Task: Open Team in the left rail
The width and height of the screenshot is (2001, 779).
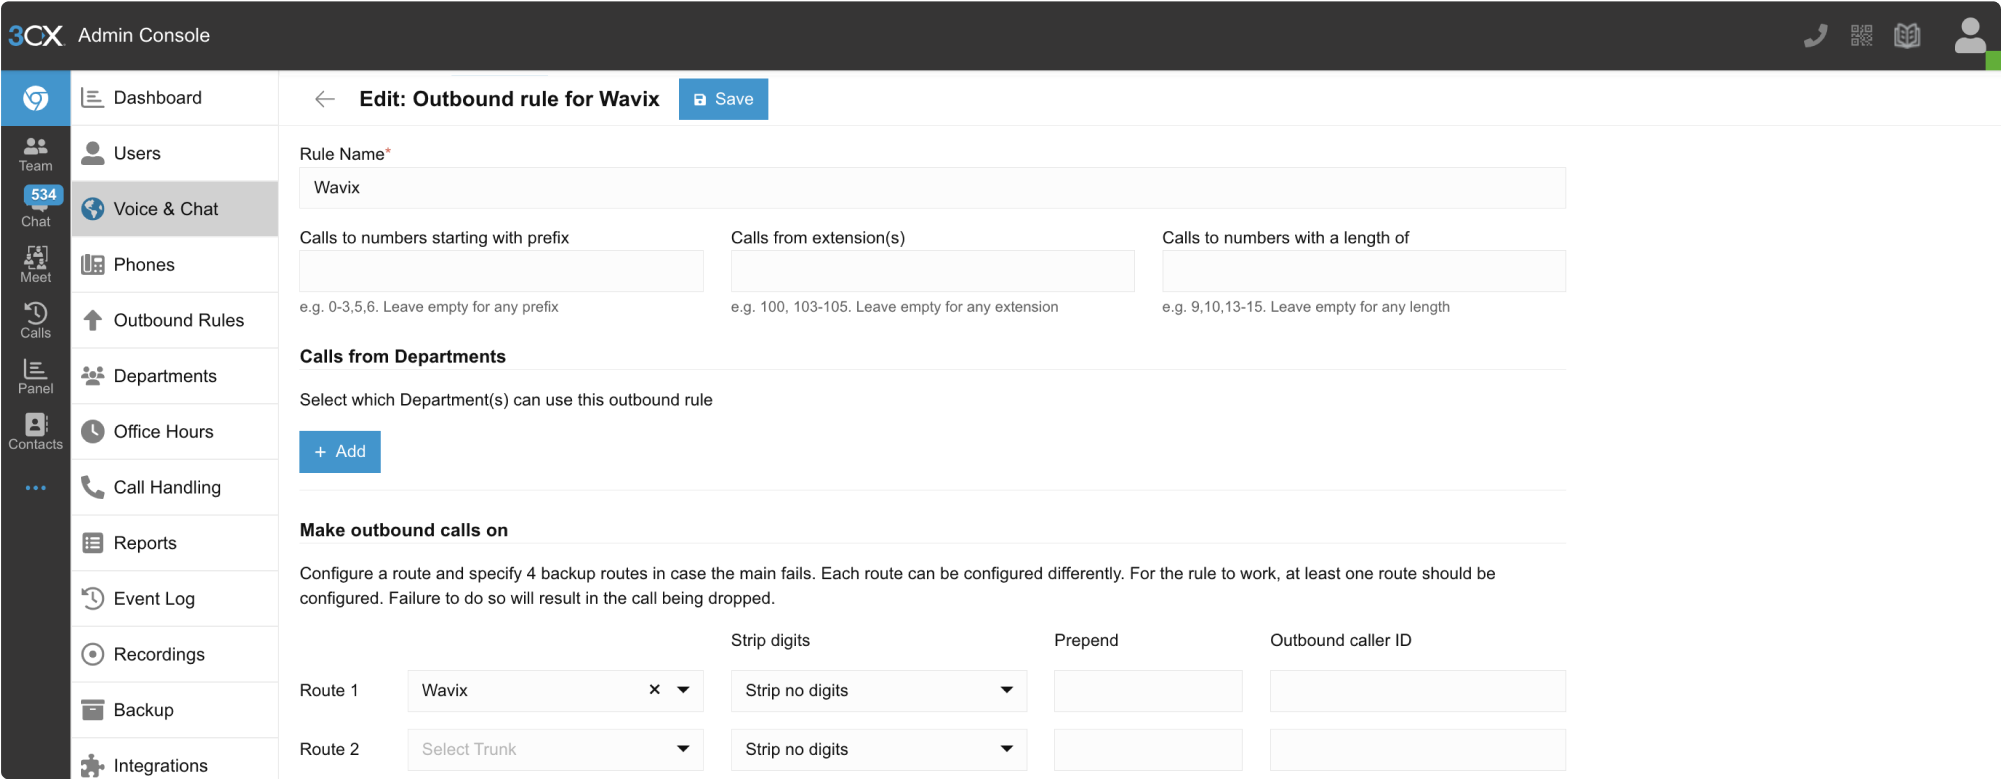Action: [36, 154]
